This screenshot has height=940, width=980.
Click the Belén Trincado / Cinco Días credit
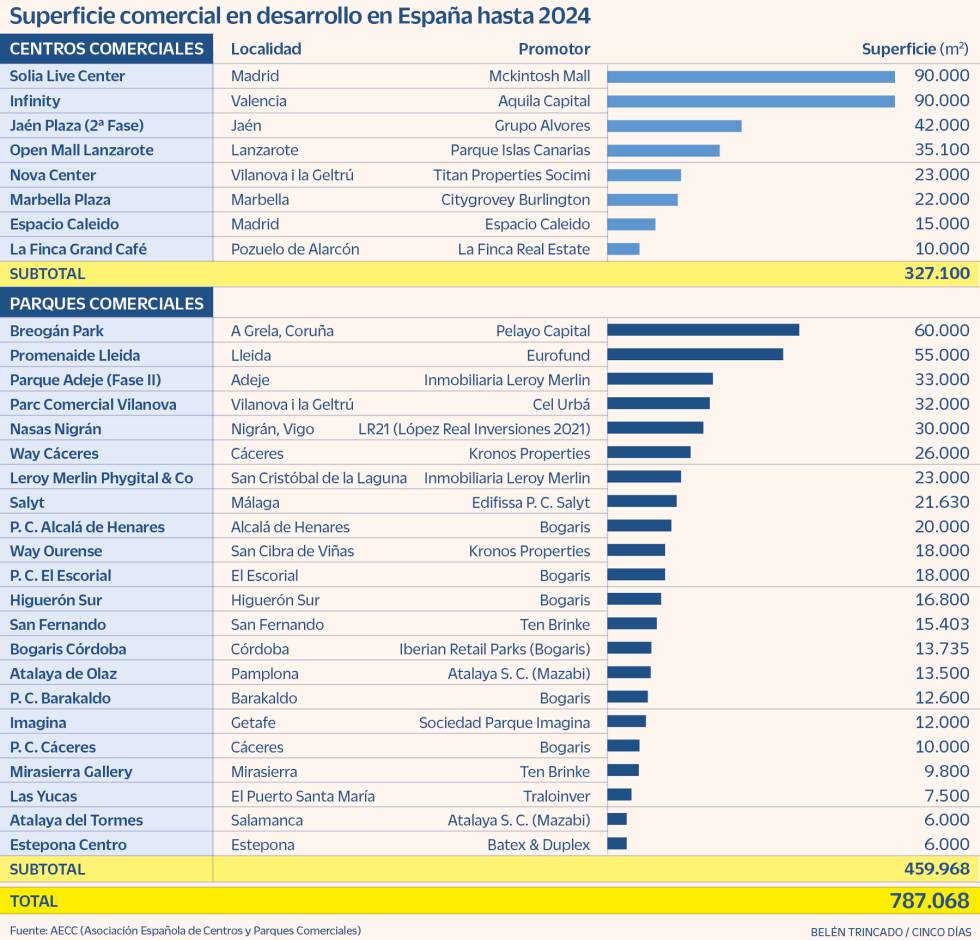(x=891, y=932)
